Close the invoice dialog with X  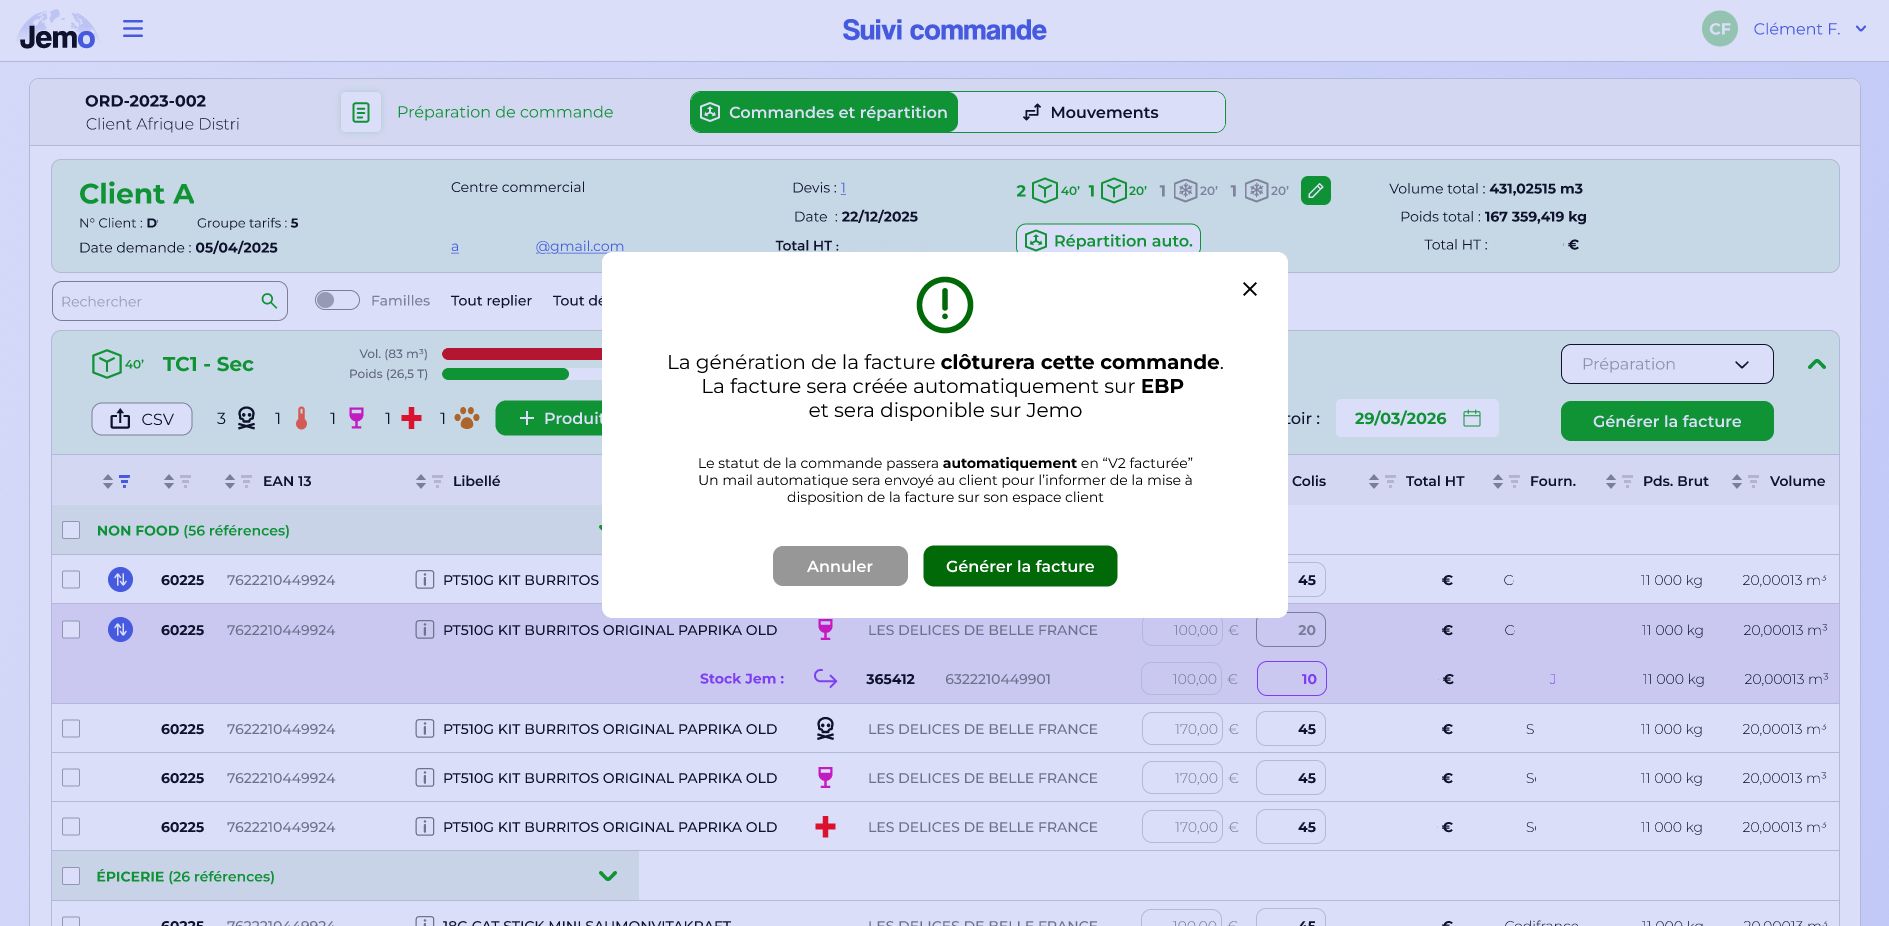[1250, 289]
